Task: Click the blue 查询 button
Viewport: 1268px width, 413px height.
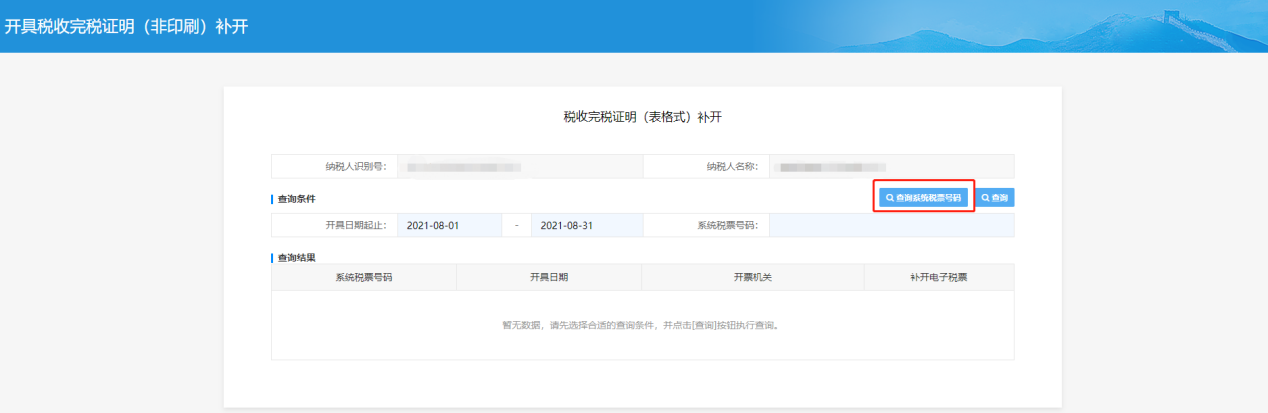Action: (x=995, y=198)
